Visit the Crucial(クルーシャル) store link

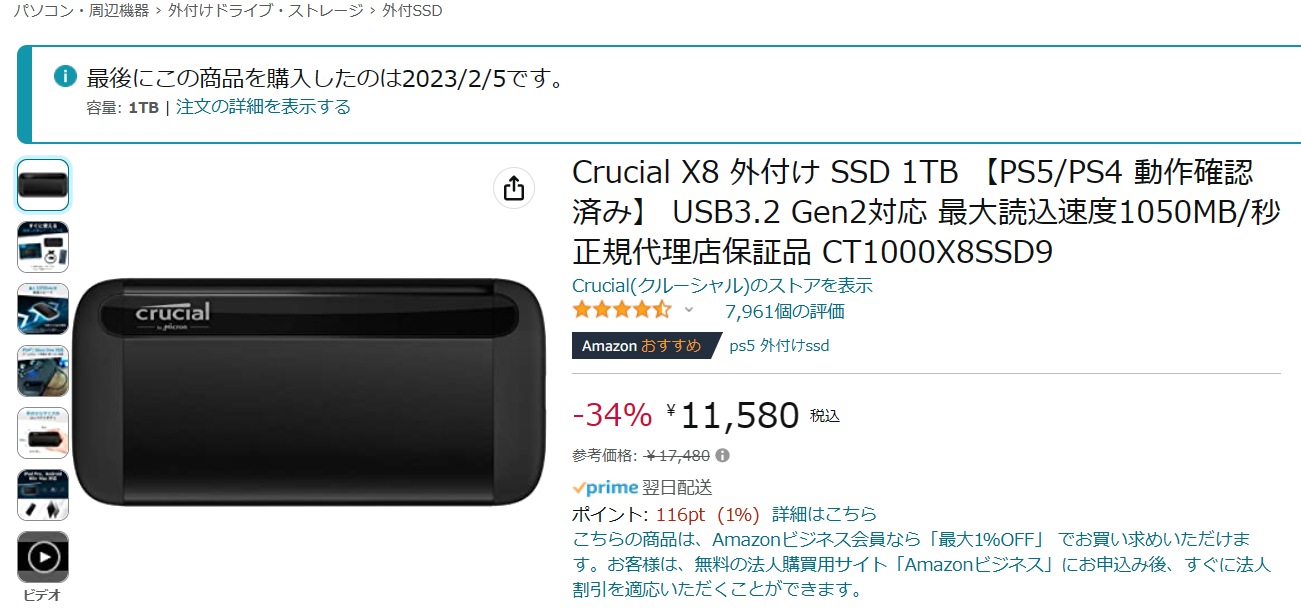click(722, 285)
